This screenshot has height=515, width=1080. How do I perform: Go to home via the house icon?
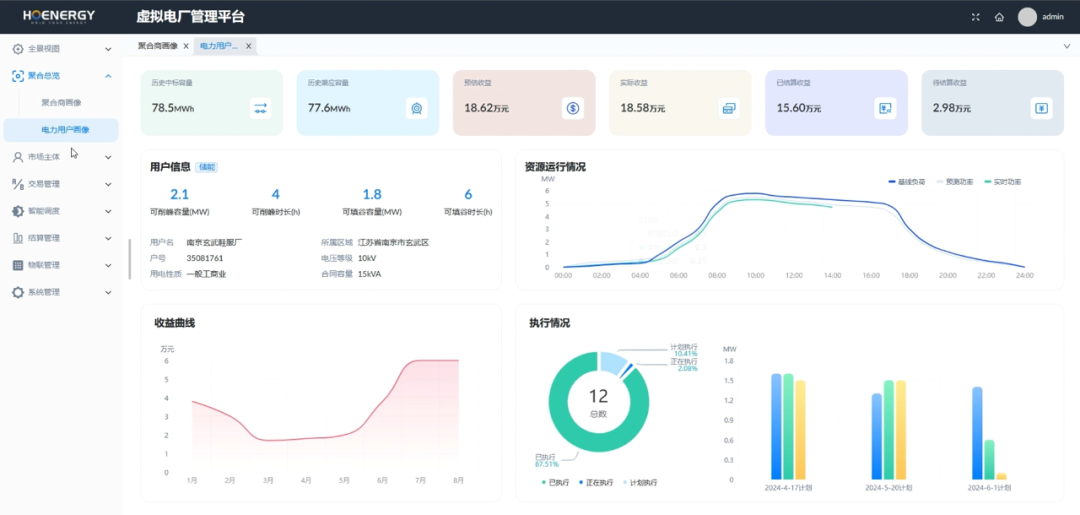click(x=999, y=17)
